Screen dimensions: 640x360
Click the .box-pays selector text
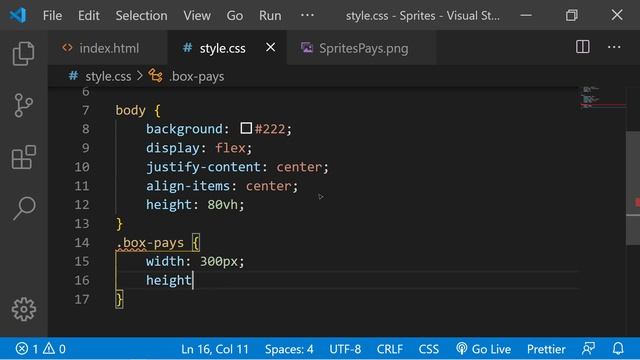click(x=150, y=243)
